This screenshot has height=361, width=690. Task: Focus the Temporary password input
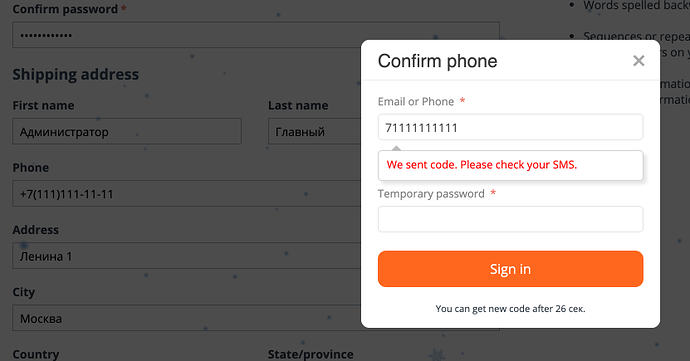click(x=510, y=219)
